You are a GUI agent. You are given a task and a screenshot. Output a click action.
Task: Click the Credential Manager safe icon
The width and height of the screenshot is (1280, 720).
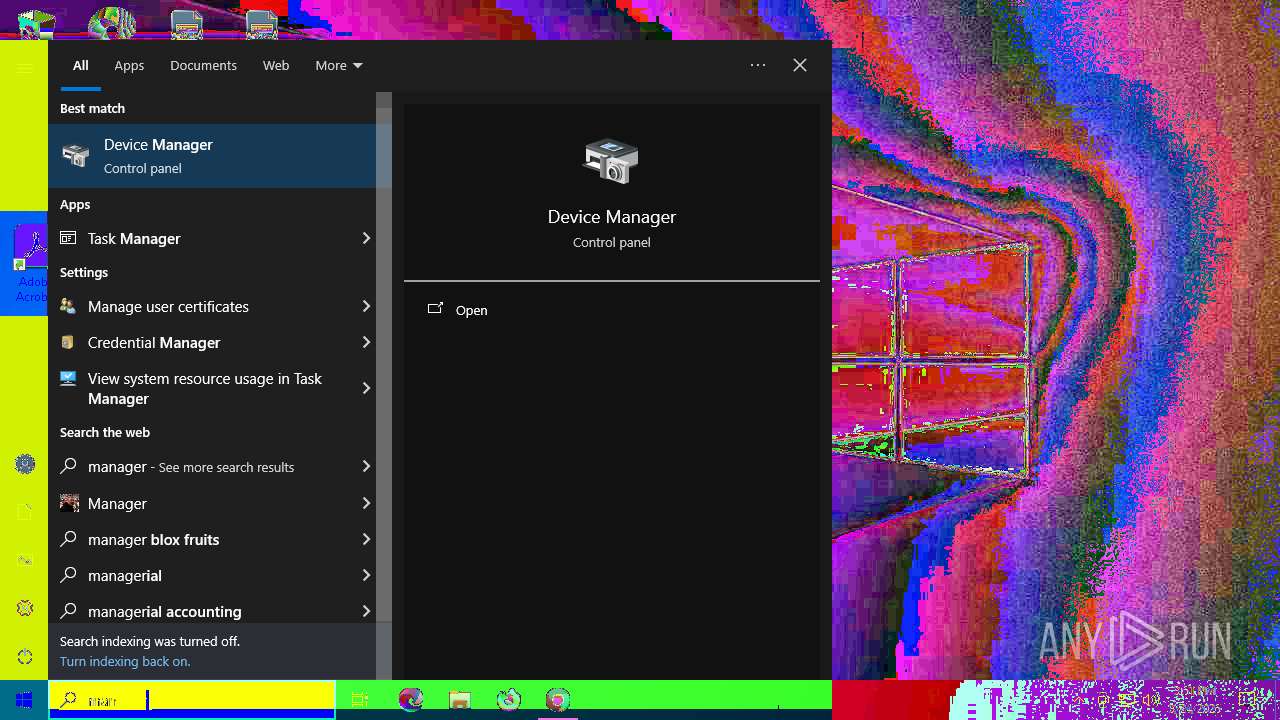click(68, 342)
